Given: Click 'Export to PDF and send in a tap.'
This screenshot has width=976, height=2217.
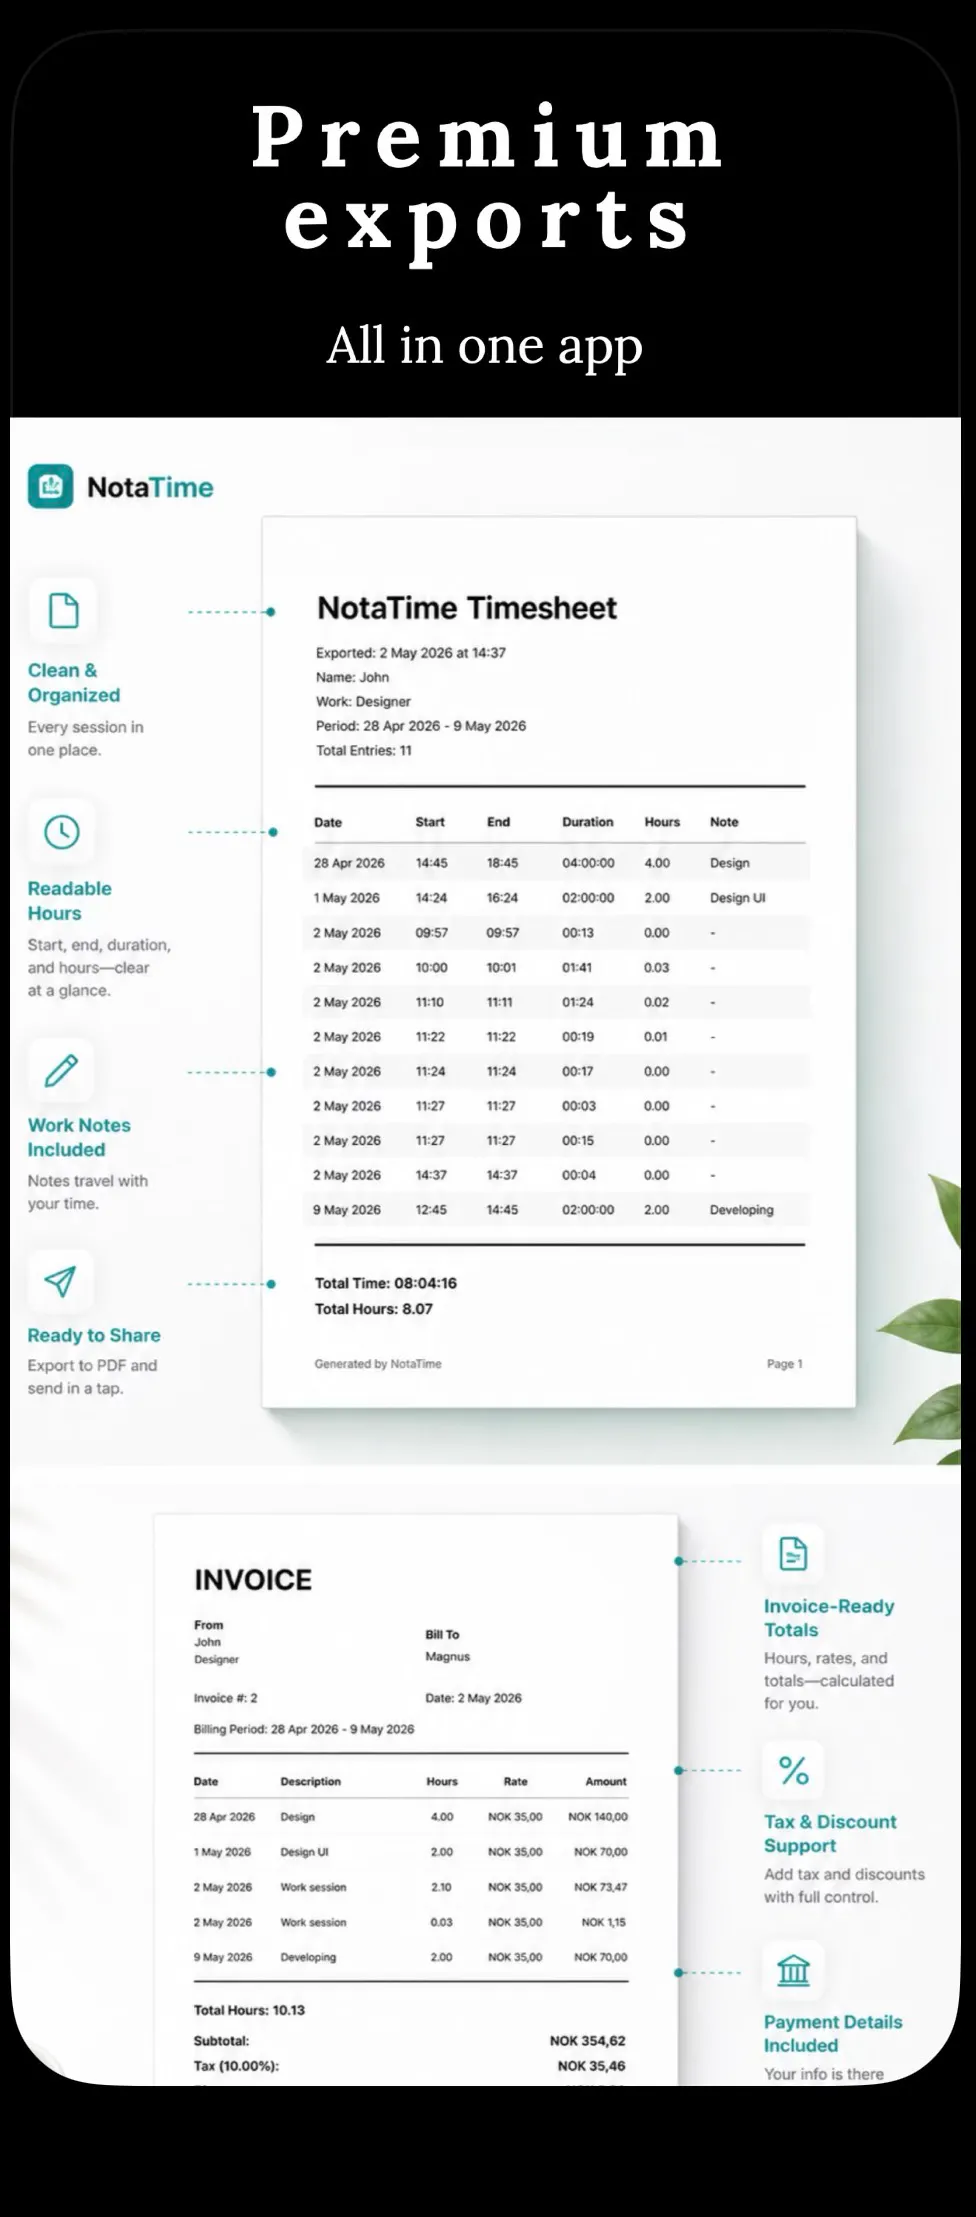Looking at the screenshot, I should (92, 1377).
